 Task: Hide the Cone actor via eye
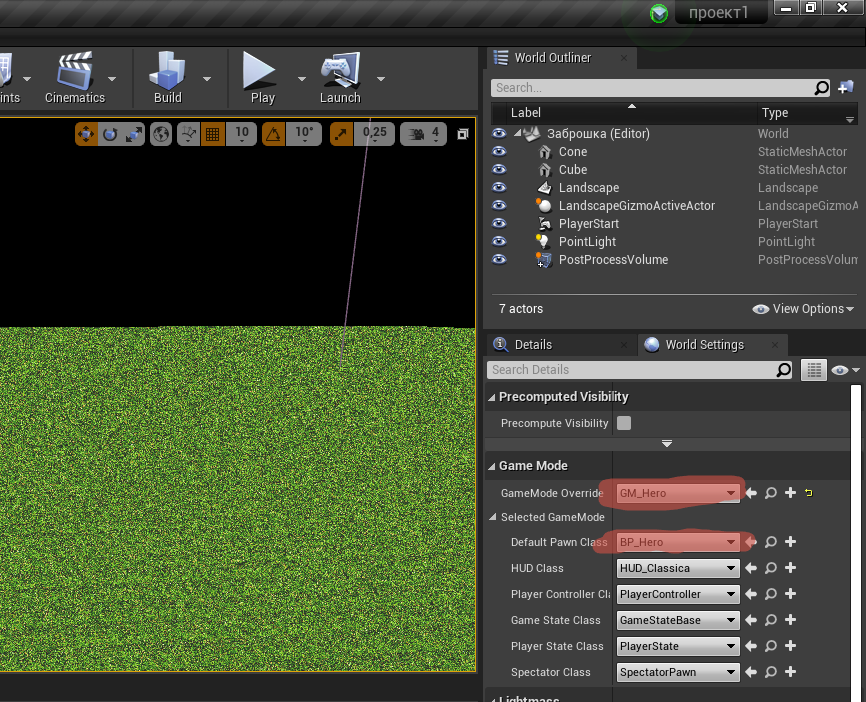tap(499, 151)
